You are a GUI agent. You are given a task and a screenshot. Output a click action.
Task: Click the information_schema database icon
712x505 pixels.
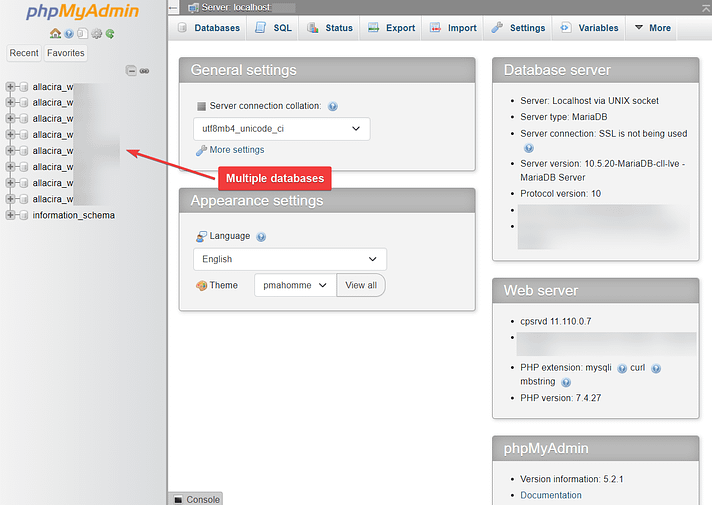24,215
